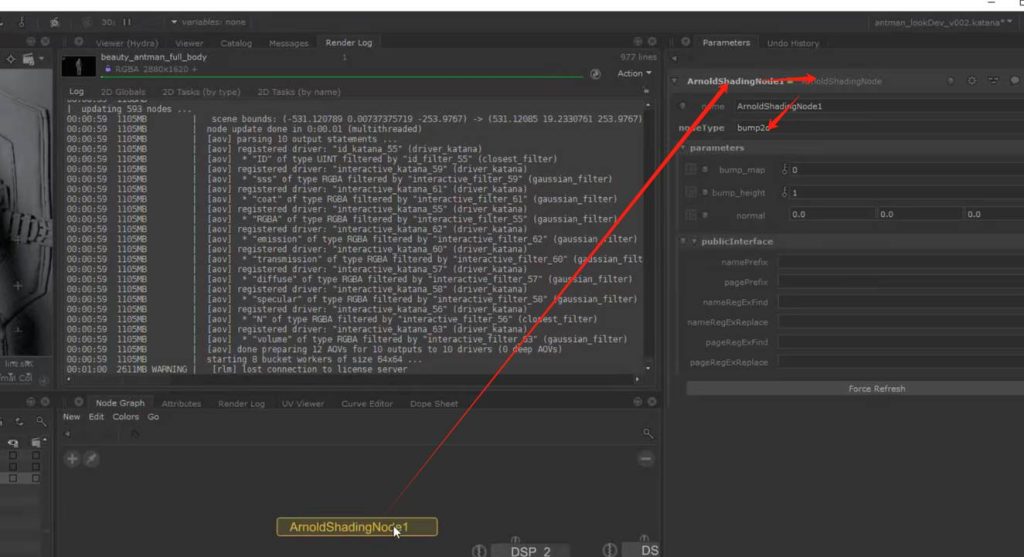The height and width of the screenshot is (557, 1024).
Task: Toggle the bump_height parameter checkbox
Action: (x=691, y=192)
